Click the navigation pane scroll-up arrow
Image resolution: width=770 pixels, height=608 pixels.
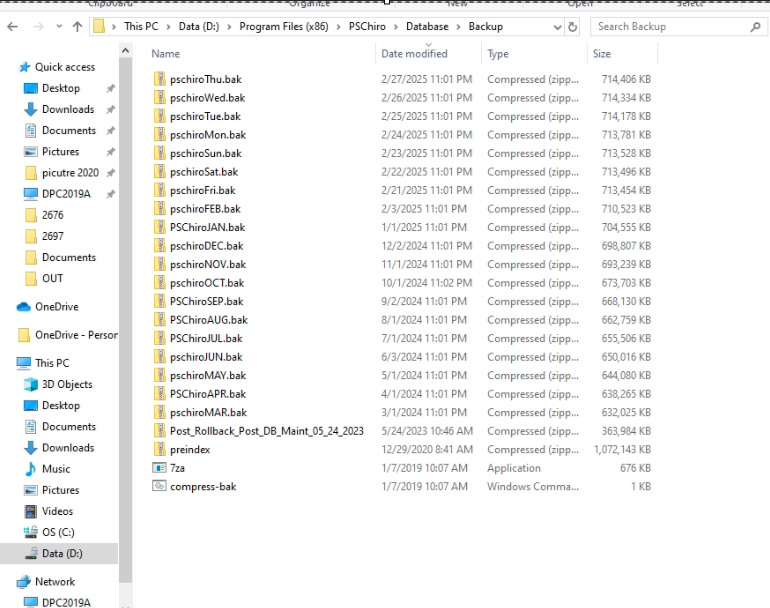pos(125,51)
